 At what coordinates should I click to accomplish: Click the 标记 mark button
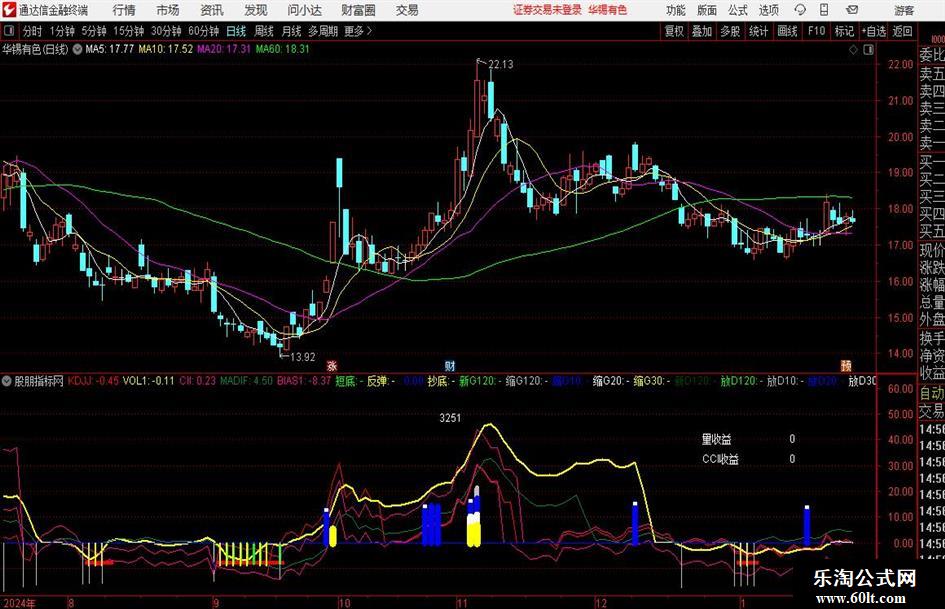(844, 31)
